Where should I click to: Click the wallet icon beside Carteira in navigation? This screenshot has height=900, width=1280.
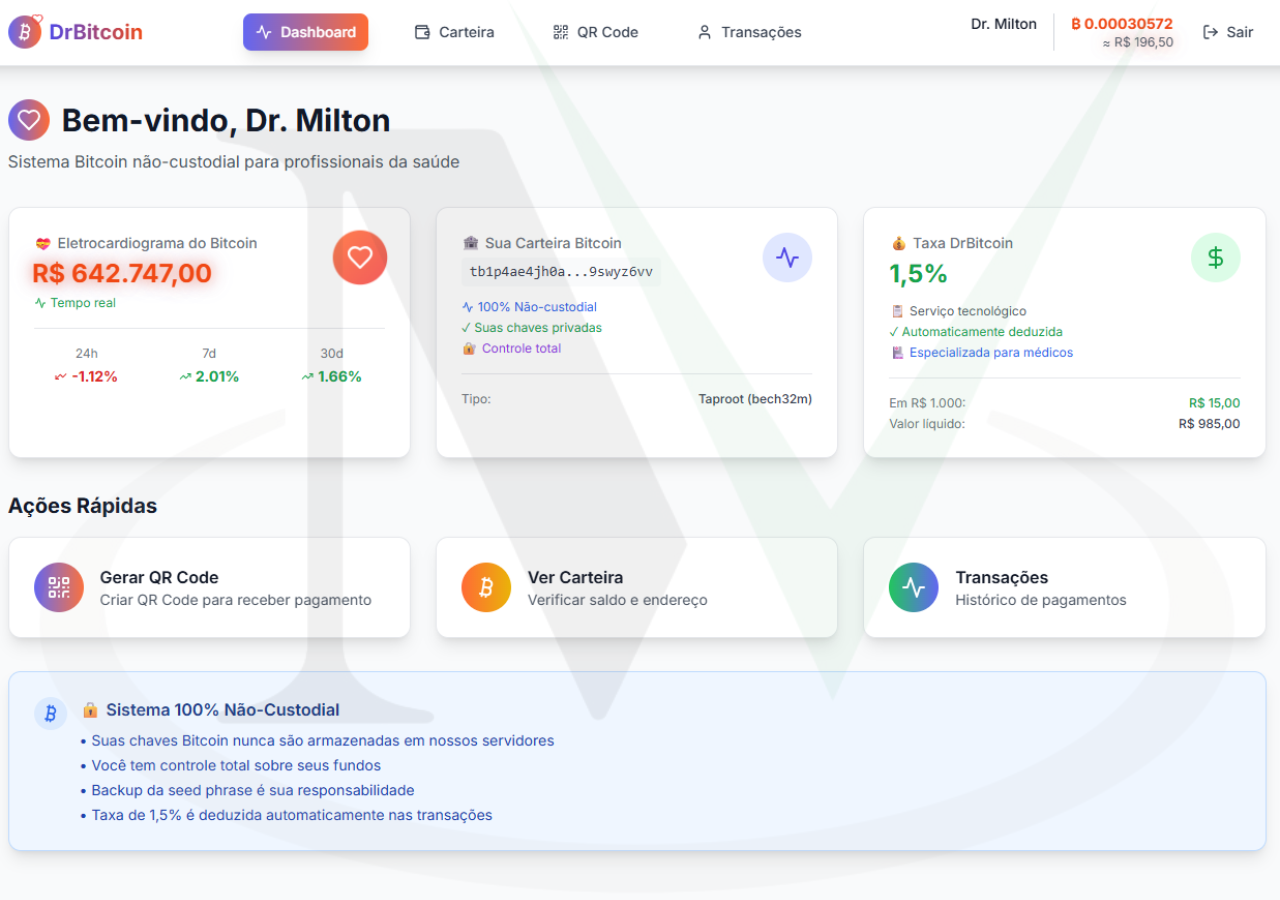tap(421, 32)
